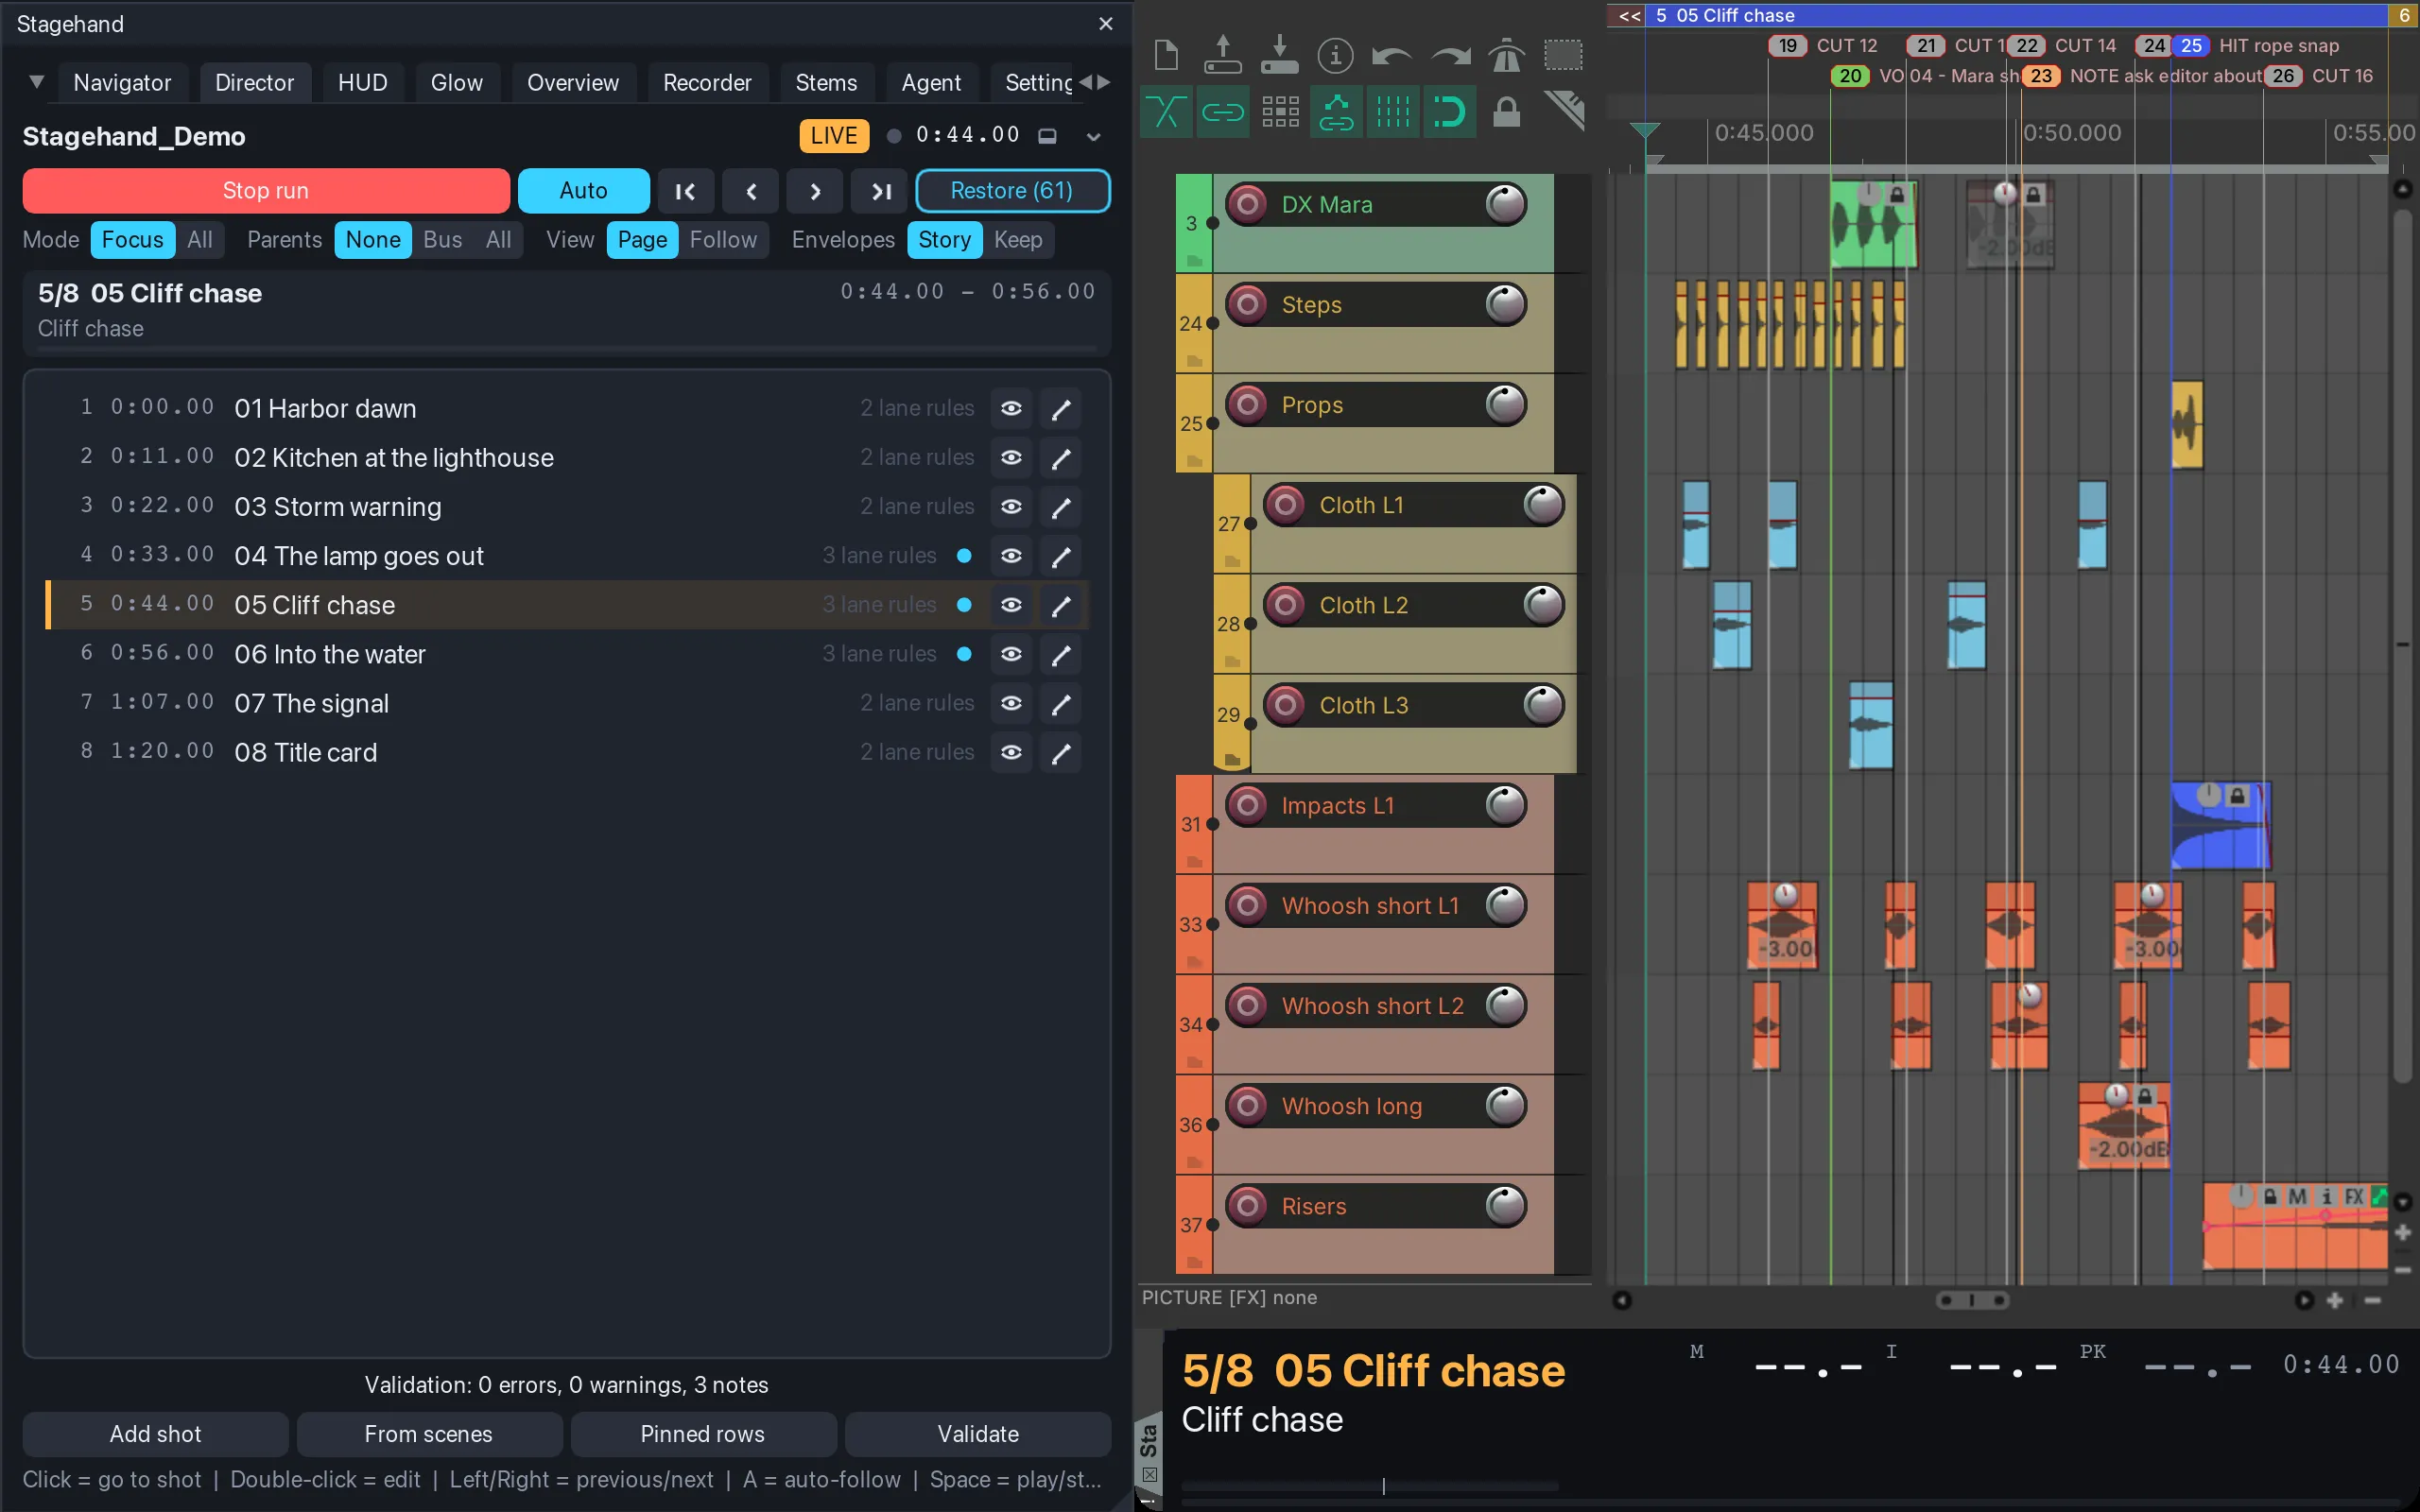Open the Stems tab
2420x1512 pixels.
click(x=826, y=83)
